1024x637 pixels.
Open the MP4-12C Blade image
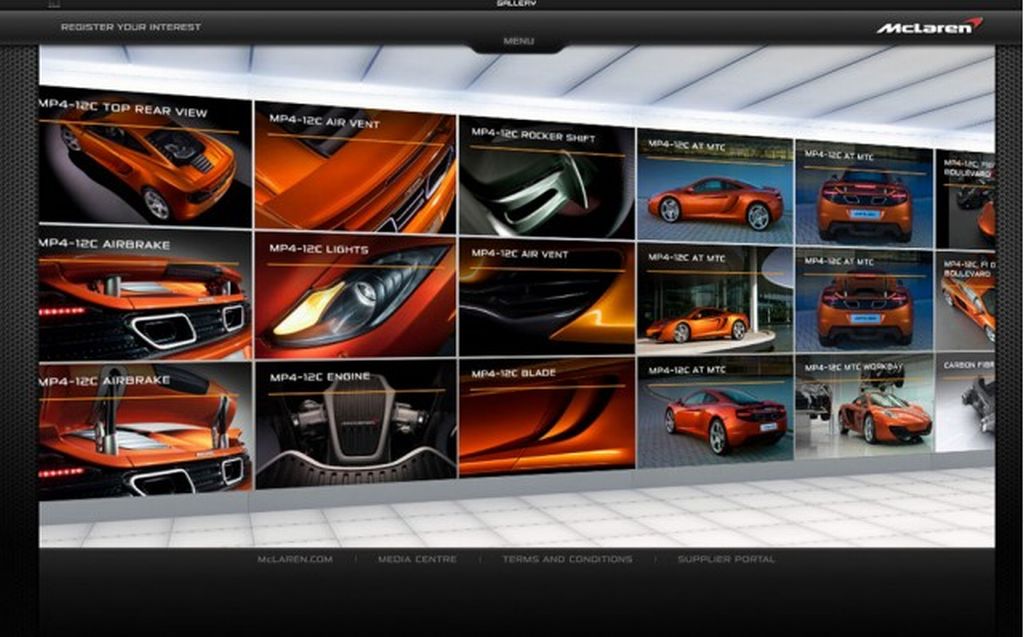point(547,416)
